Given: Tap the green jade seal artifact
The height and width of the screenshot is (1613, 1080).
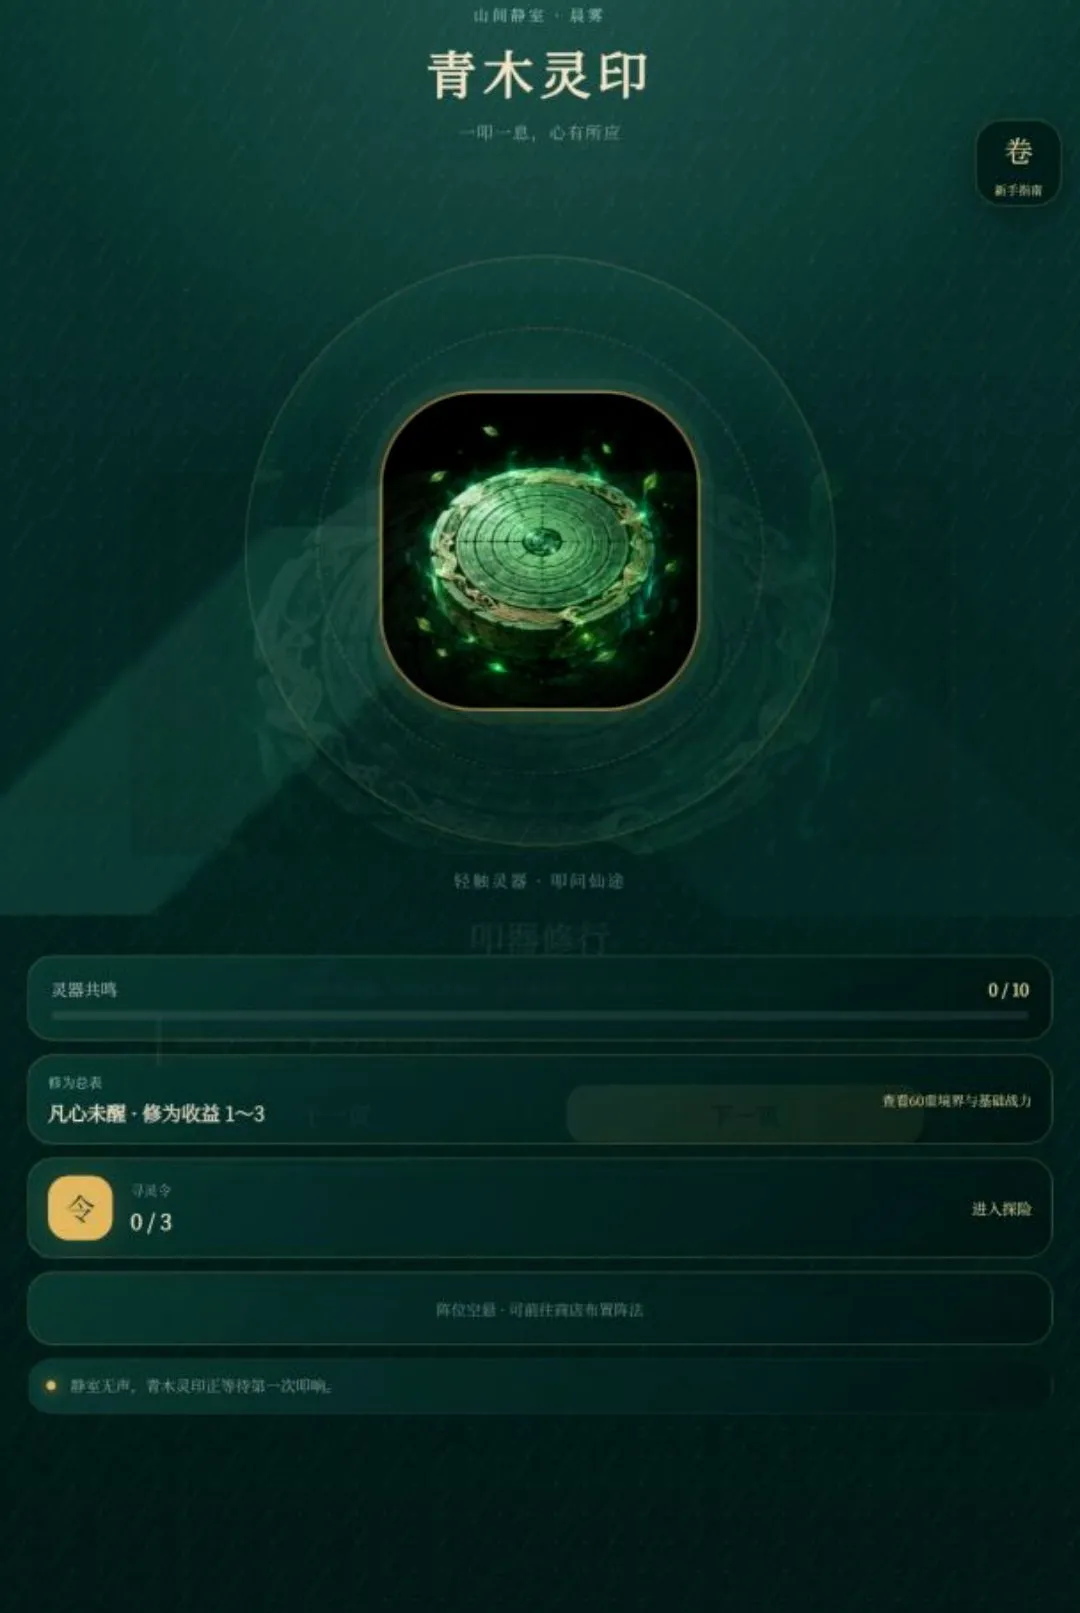Looking at the screenshot, I should pyautogui.click(x=540, y=550).
